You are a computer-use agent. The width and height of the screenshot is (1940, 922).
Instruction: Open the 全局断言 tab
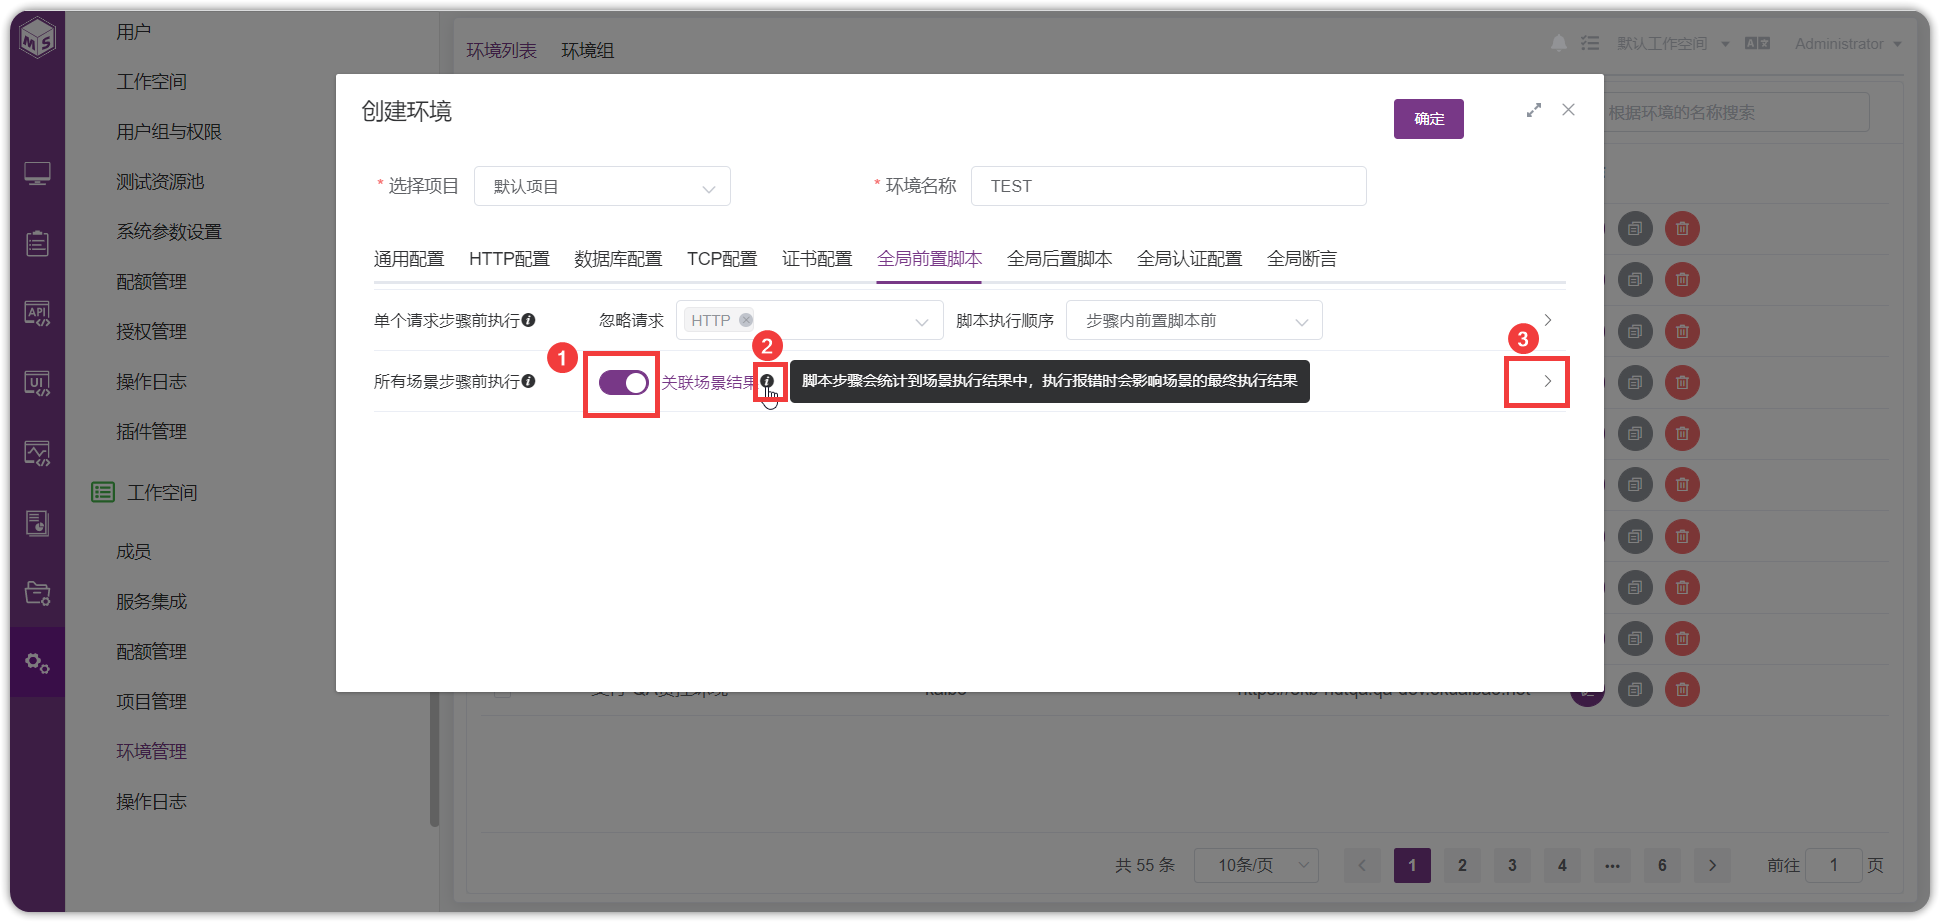click(x=1301, y=259)
